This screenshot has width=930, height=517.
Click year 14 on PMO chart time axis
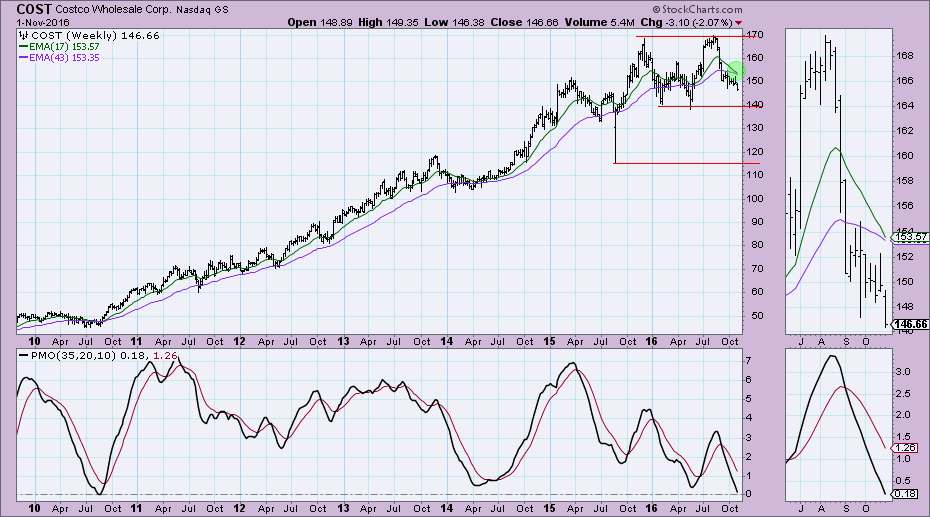tap(447, 508)
